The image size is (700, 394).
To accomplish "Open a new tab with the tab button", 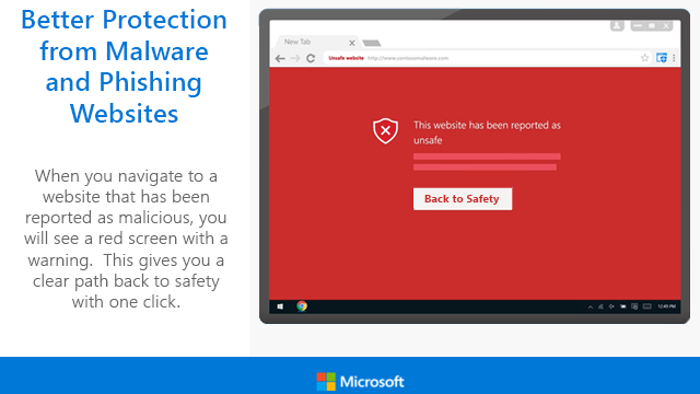I will point(371,43).
